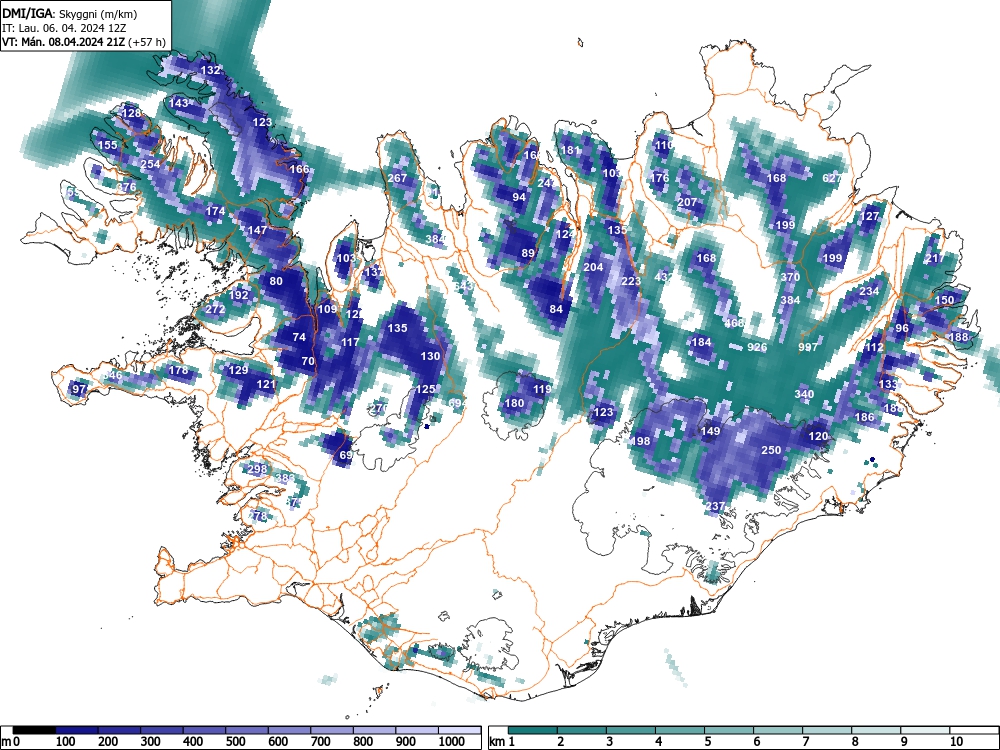Image resolution: width=1000 pixels, height=750 pixels.
Task: Click the visibility value 119
Action: tap(542, 389)
